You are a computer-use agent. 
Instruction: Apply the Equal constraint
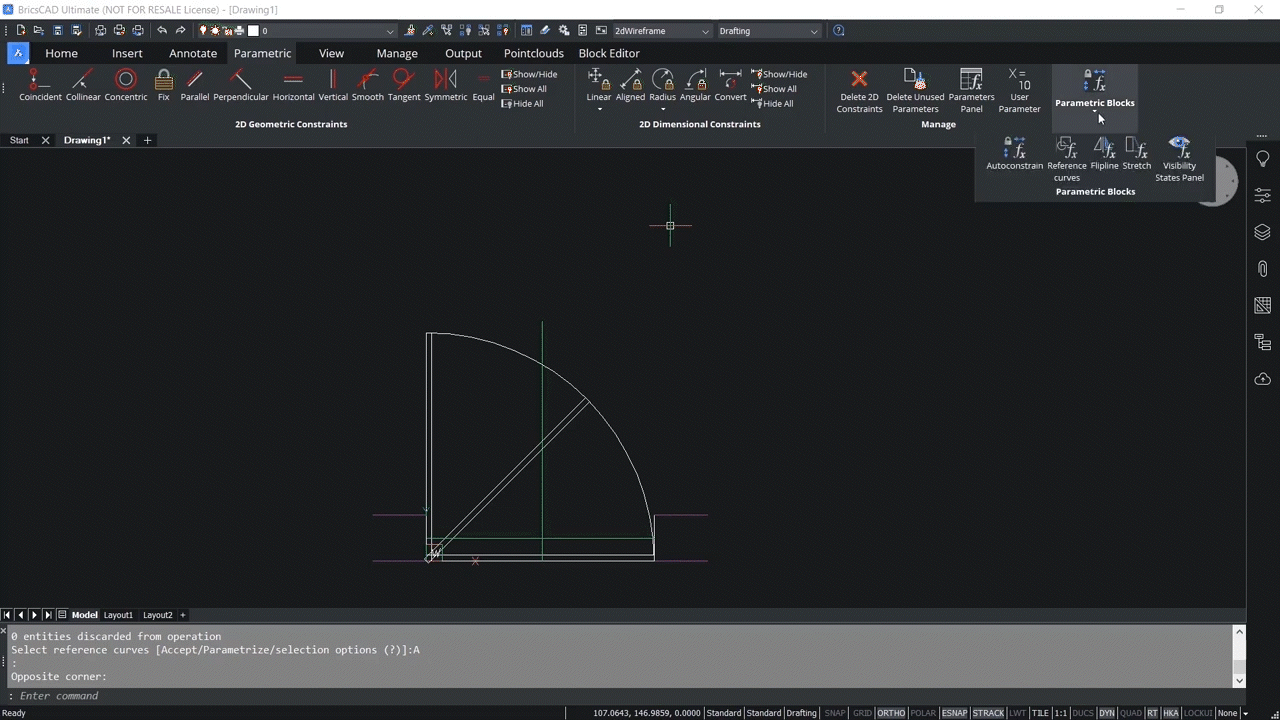(484, 85)
